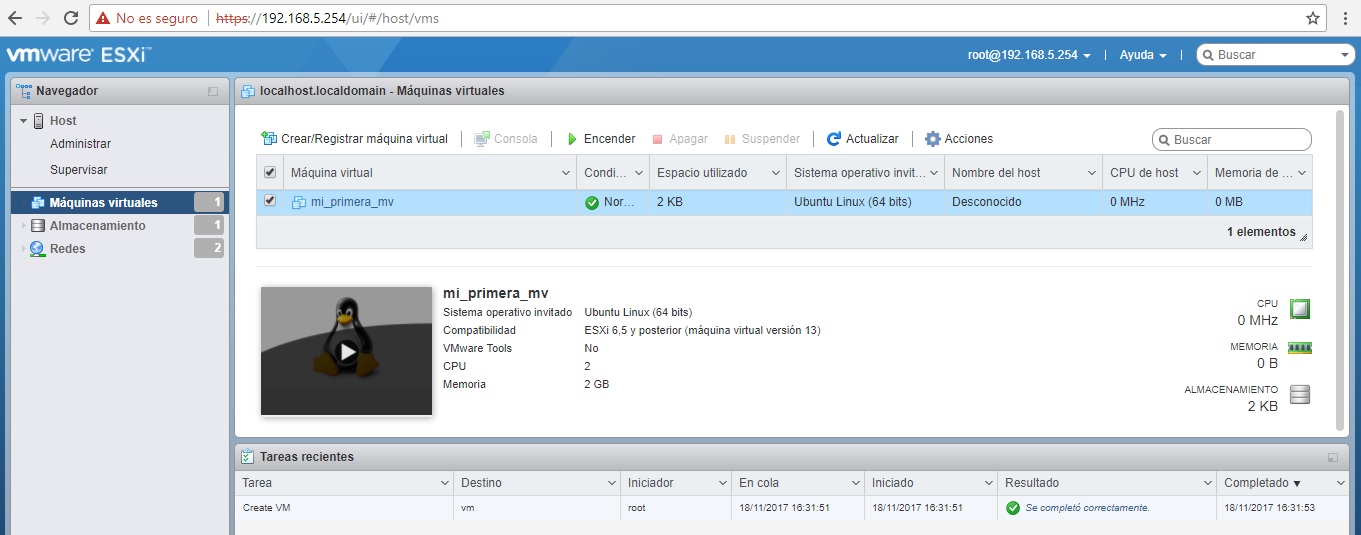The image size is (1361, 535).
Task: Open the root@192.168.5.254 user dropdown
Action: pyautogui.click(x=1029, y=55)
